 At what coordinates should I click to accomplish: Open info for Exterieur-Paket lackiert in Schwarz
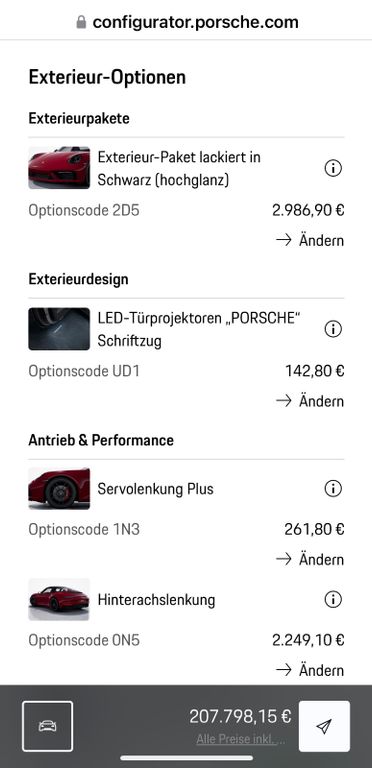[x=333, y=168]
